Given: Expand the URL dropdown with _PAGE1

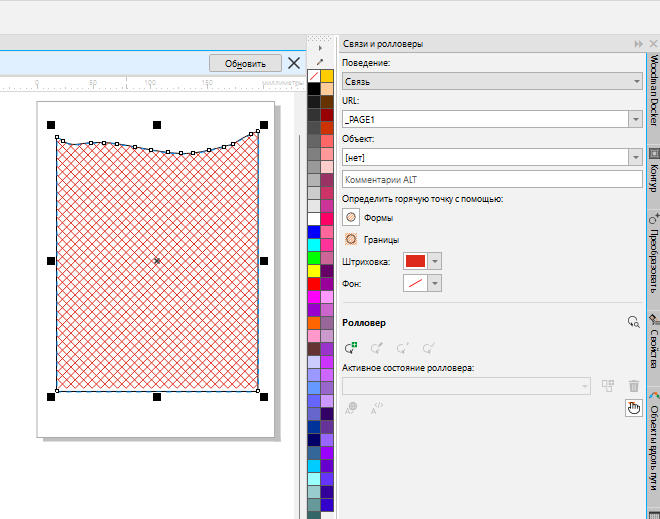Looking at the screenshot, I should [635, 119].
